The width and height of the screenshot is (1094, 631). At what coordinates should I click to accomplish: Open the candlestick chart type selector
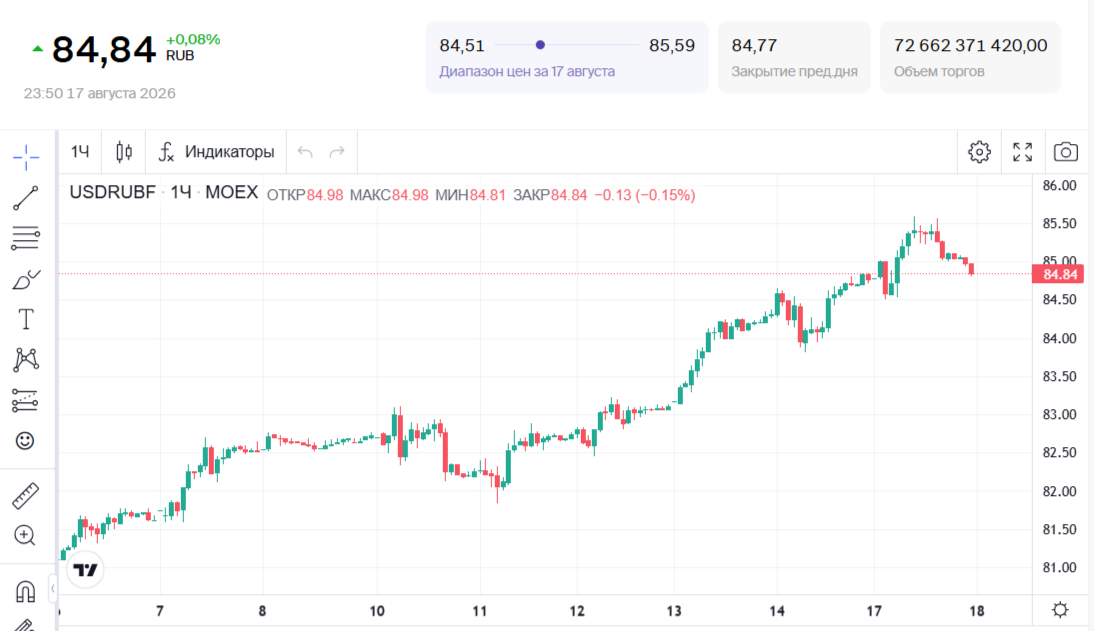(x=124, y=151)
